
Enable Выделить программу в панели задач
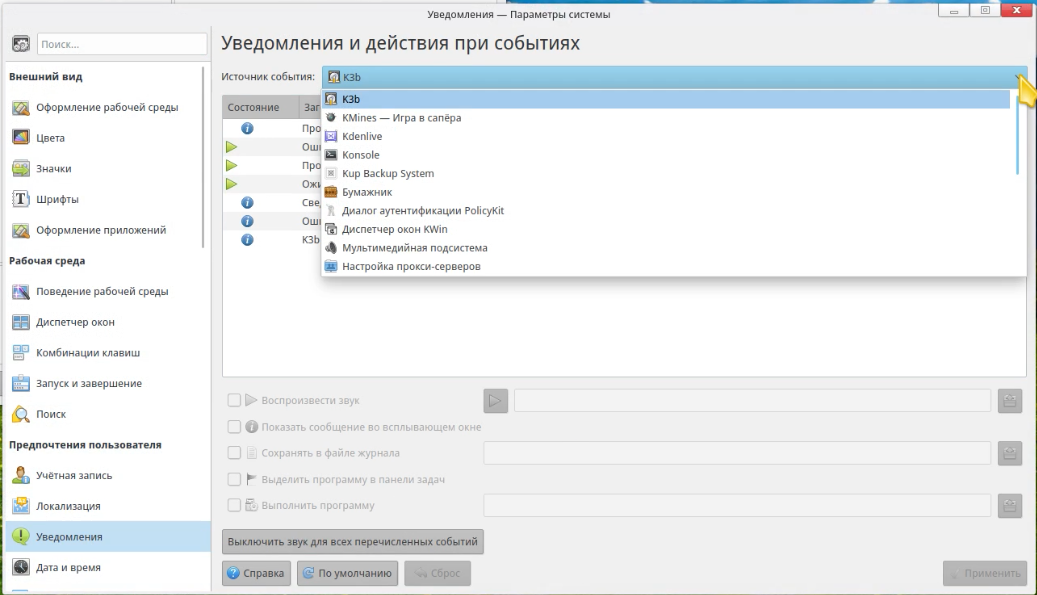234,479
